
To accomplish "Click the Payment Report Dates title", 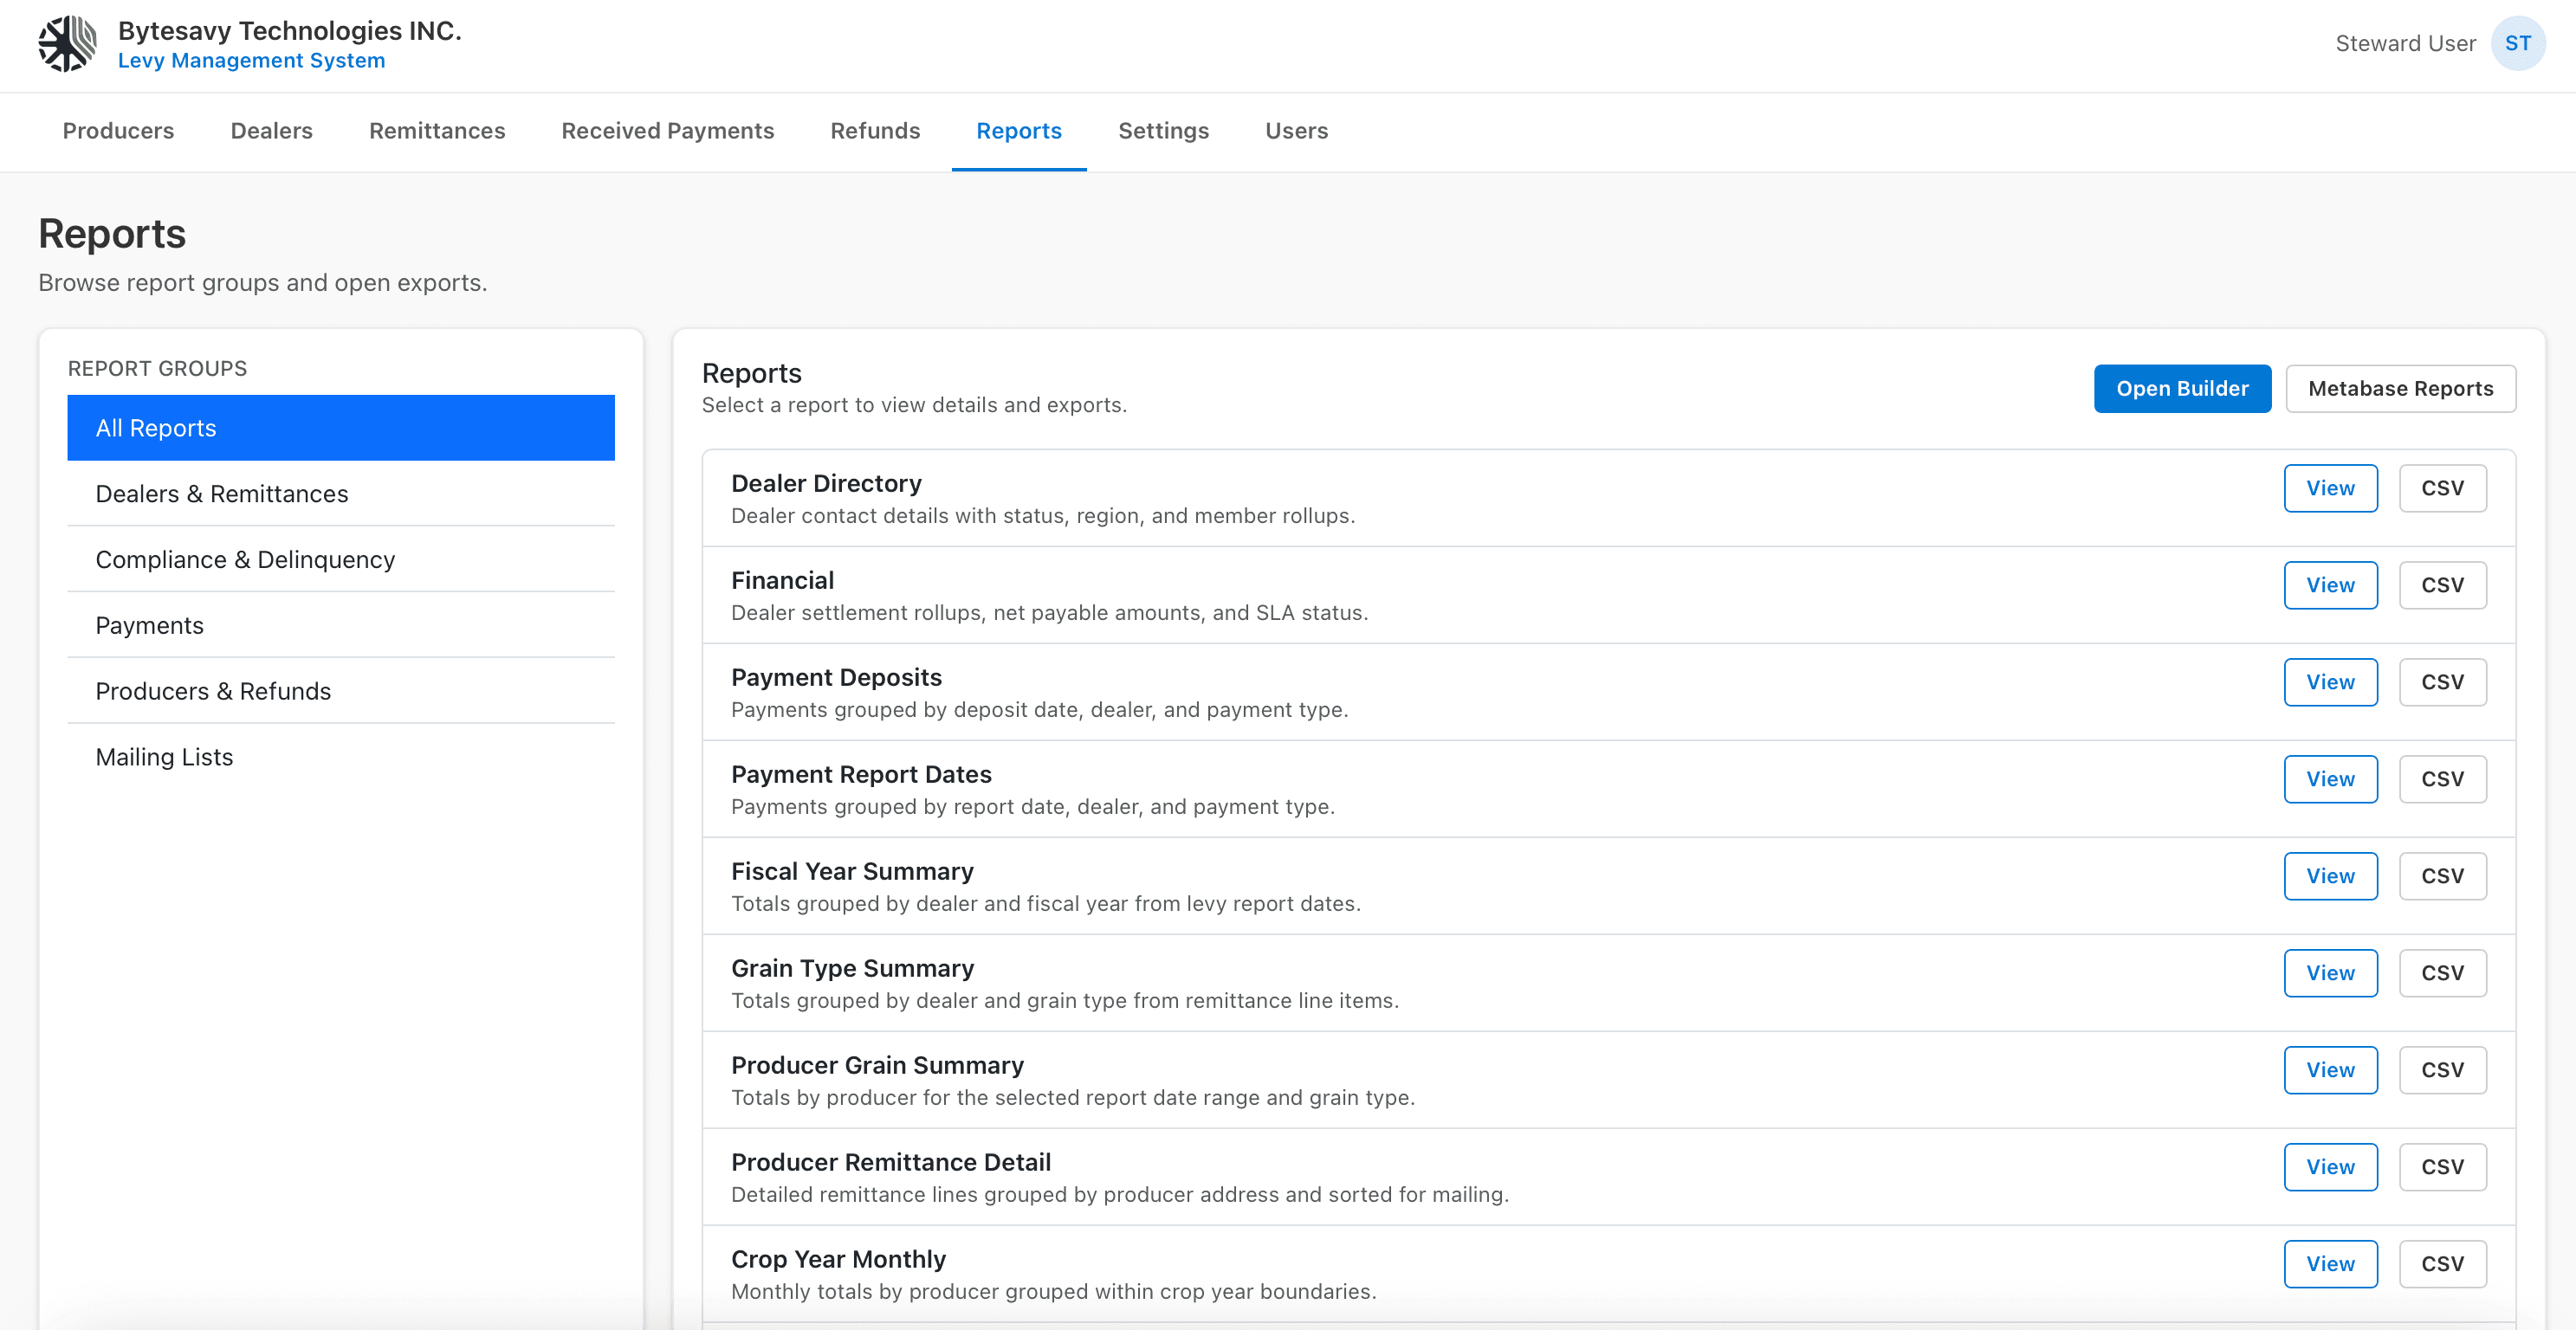I will point(861,775).
